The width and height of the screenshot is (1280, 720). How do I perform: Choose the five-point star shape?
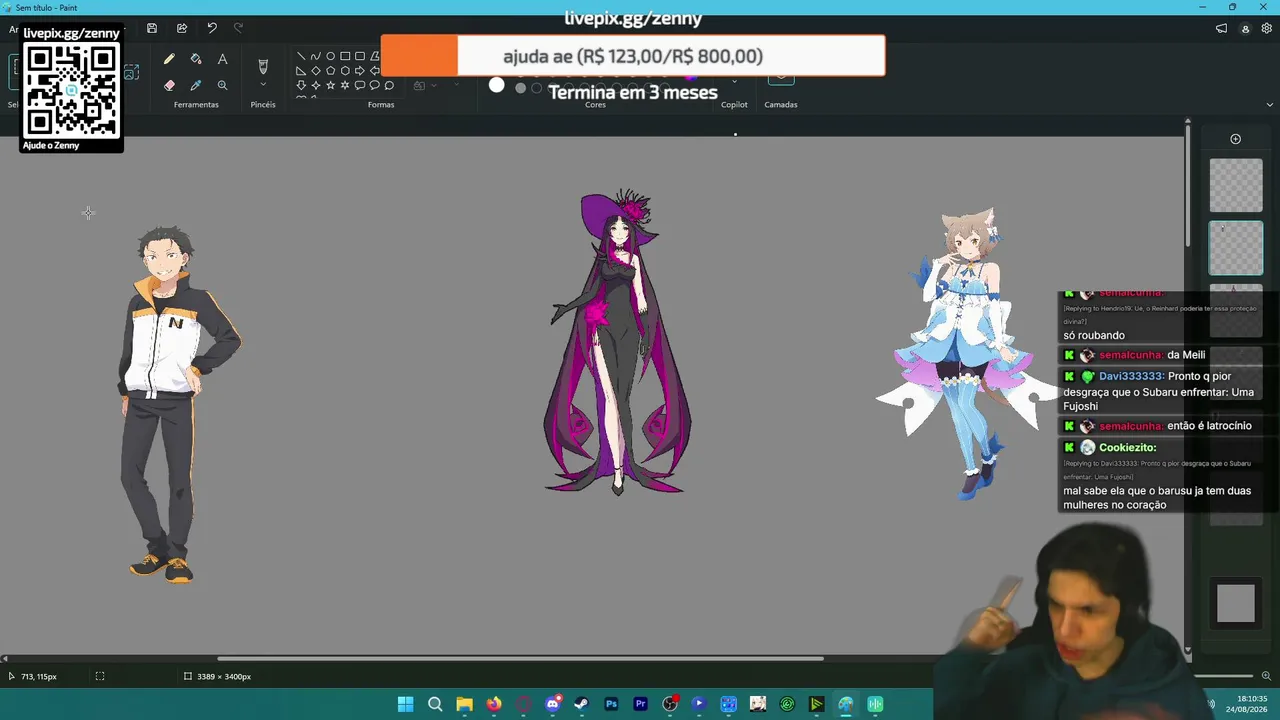(330, 86)
